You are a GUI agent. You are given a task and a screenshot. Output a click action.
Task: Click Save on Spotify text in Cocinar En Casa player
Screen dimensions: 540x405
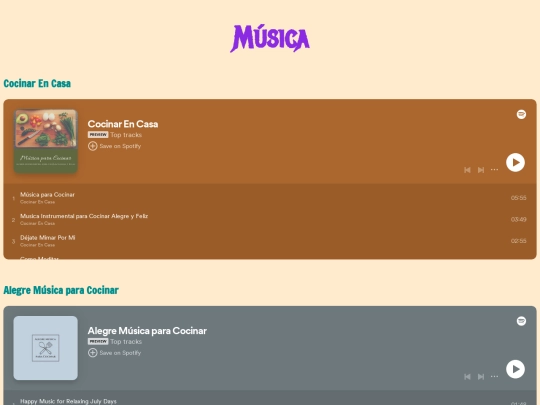[120, 146]
